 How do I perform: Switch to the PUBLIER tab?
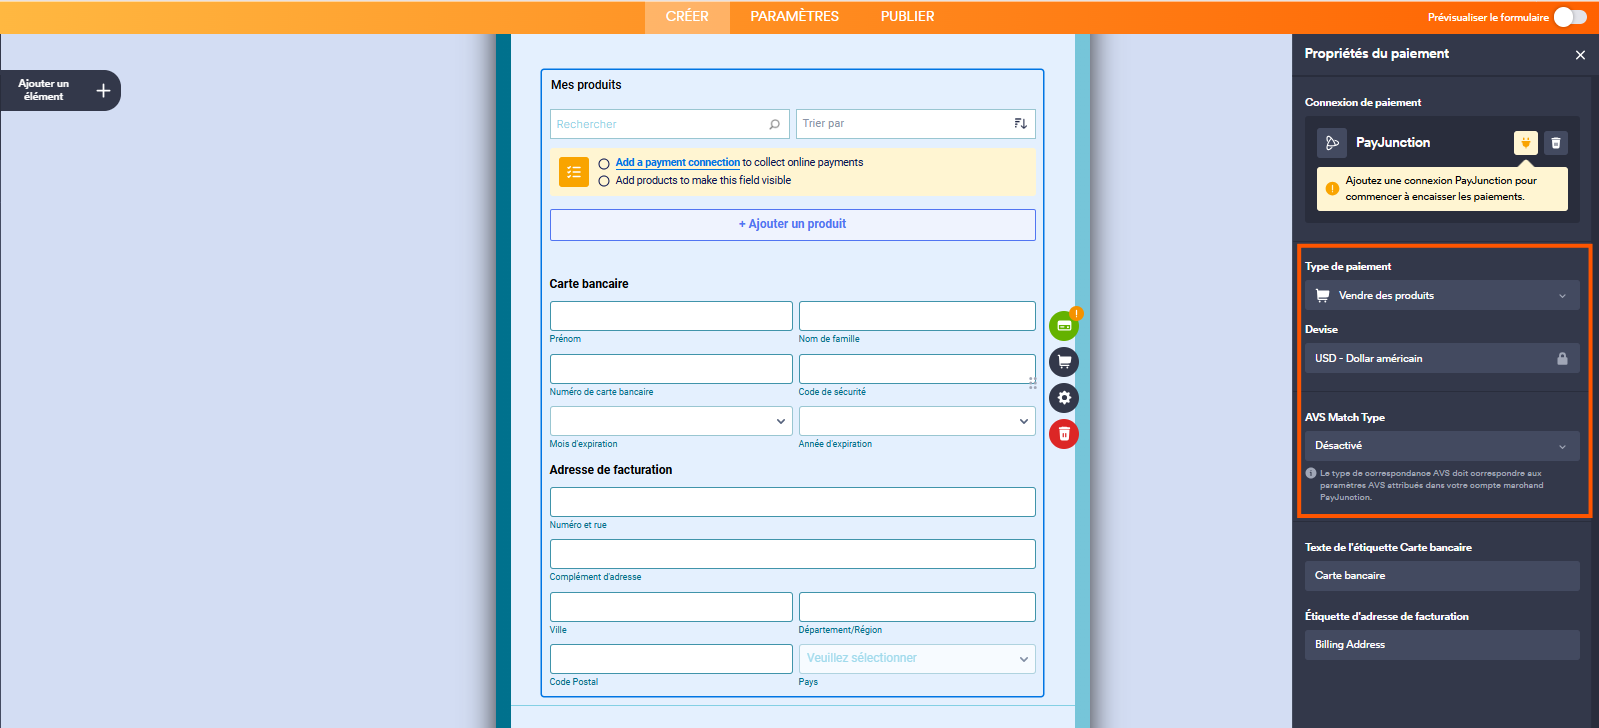[x=908, y=17]
